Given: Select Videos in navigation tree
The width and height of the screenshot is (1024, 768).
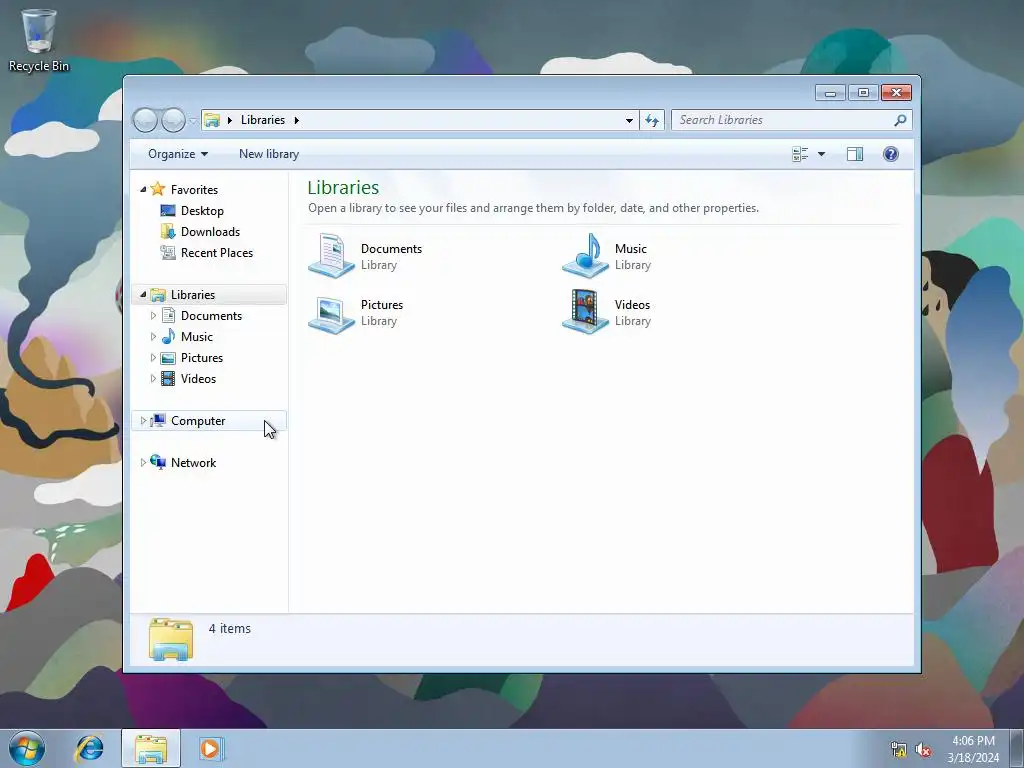Looking at the screenshot, I should (199, 379).
